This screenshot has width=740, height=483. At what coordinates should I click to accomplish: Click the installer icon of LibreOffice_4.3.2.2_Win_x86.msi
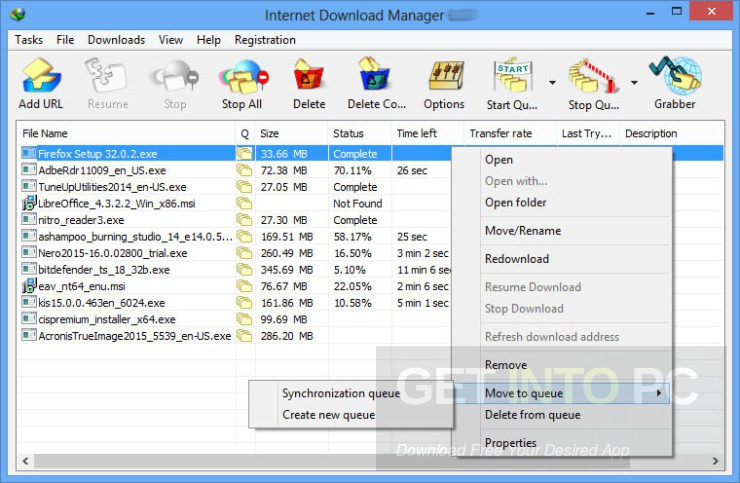pos(29,203)
